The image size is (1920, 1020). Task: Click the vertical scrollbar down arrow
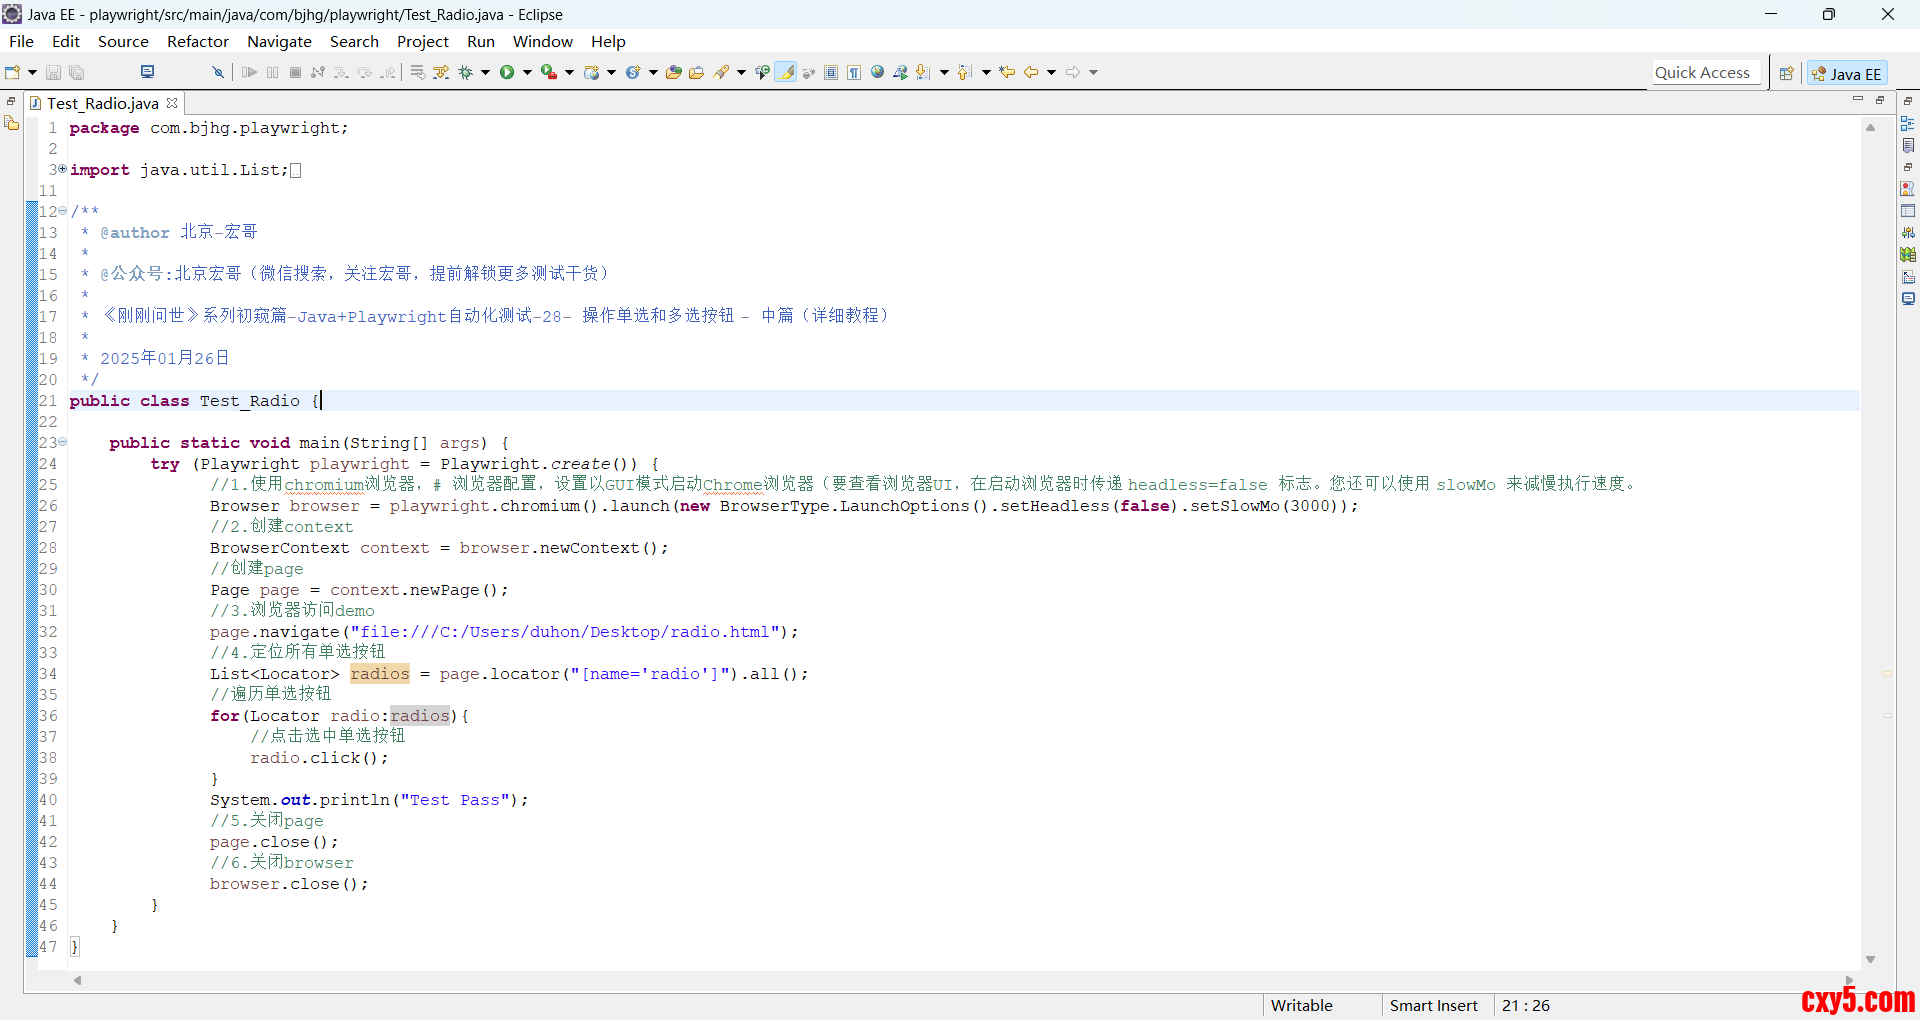point(1870,959)
